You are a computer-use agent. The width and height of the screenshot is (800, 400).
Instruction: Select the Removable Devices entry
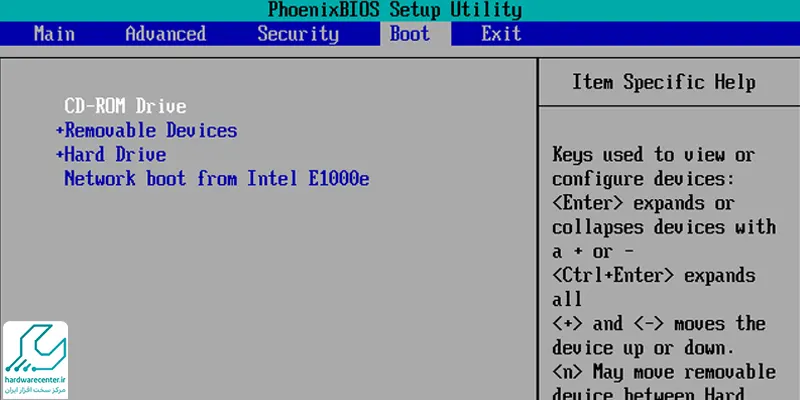(x=151, y=131)
